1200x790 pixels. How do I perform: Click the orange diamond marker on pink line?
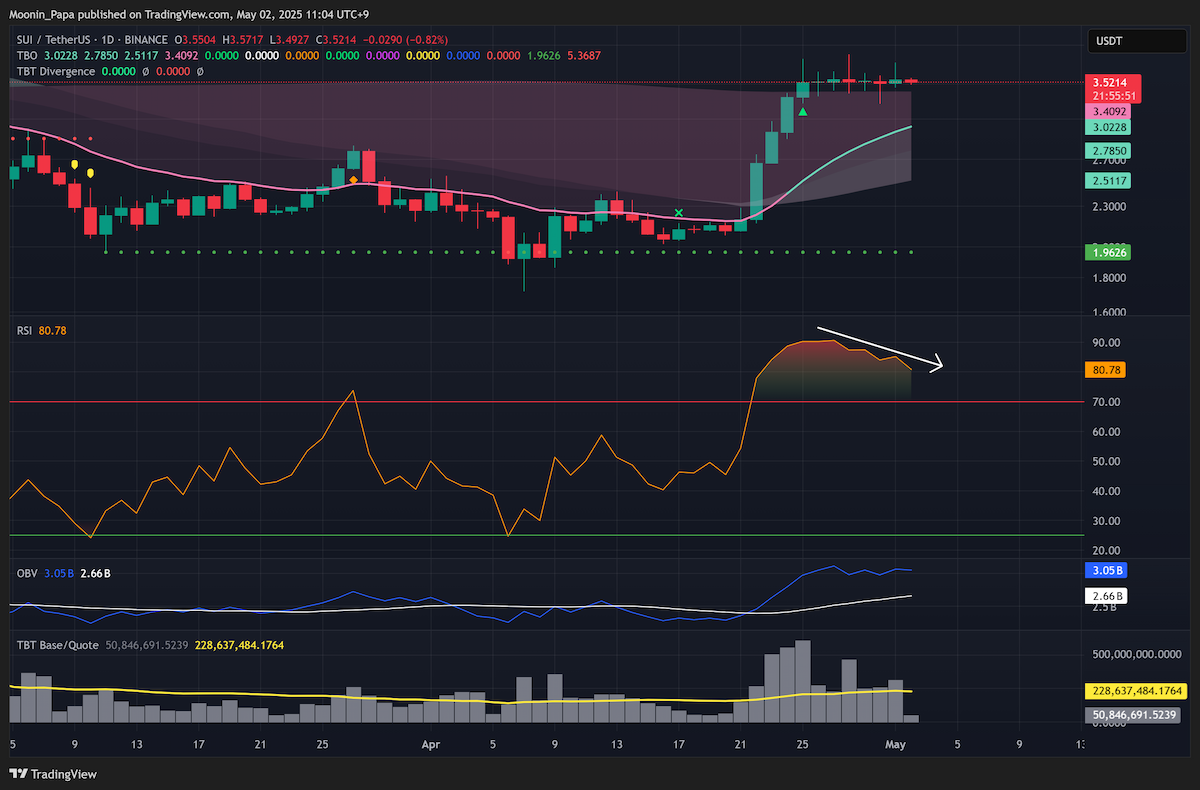point(353,180)
